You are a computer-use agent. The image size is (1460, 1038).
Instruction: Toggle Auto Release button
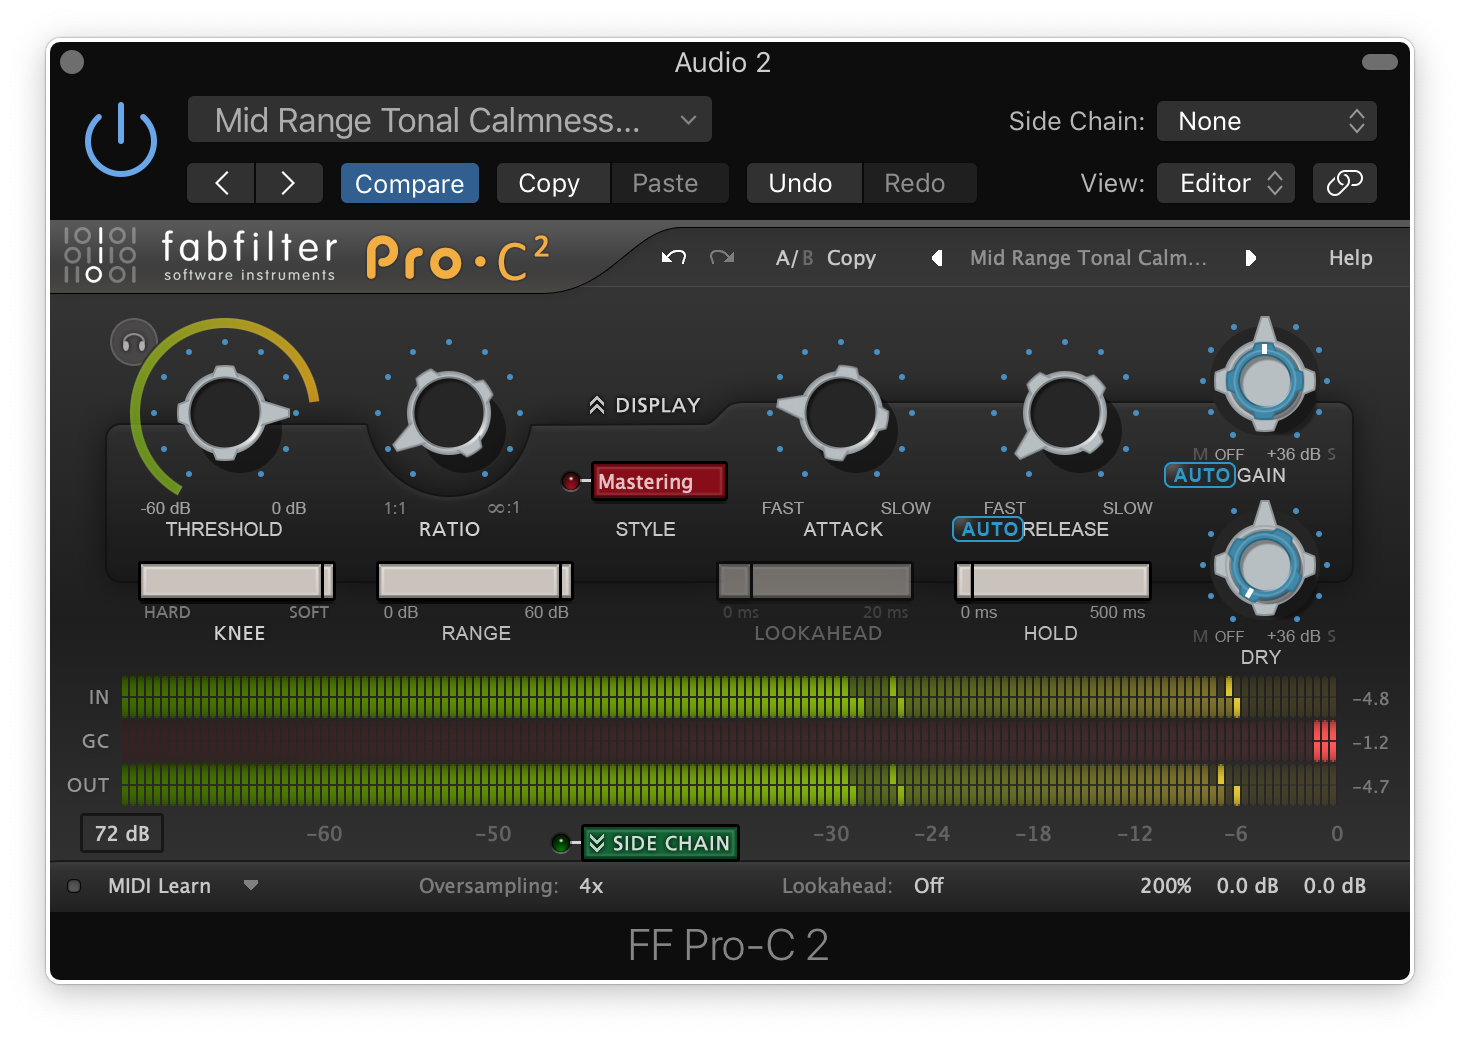pos(988,529)
